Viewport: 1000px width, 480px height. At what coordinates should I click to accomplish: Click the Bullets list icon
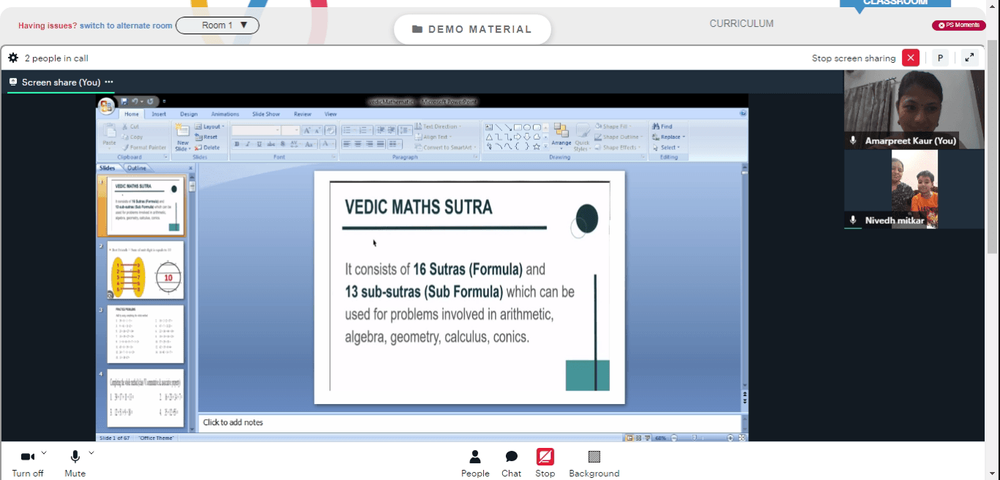[348, 130]
